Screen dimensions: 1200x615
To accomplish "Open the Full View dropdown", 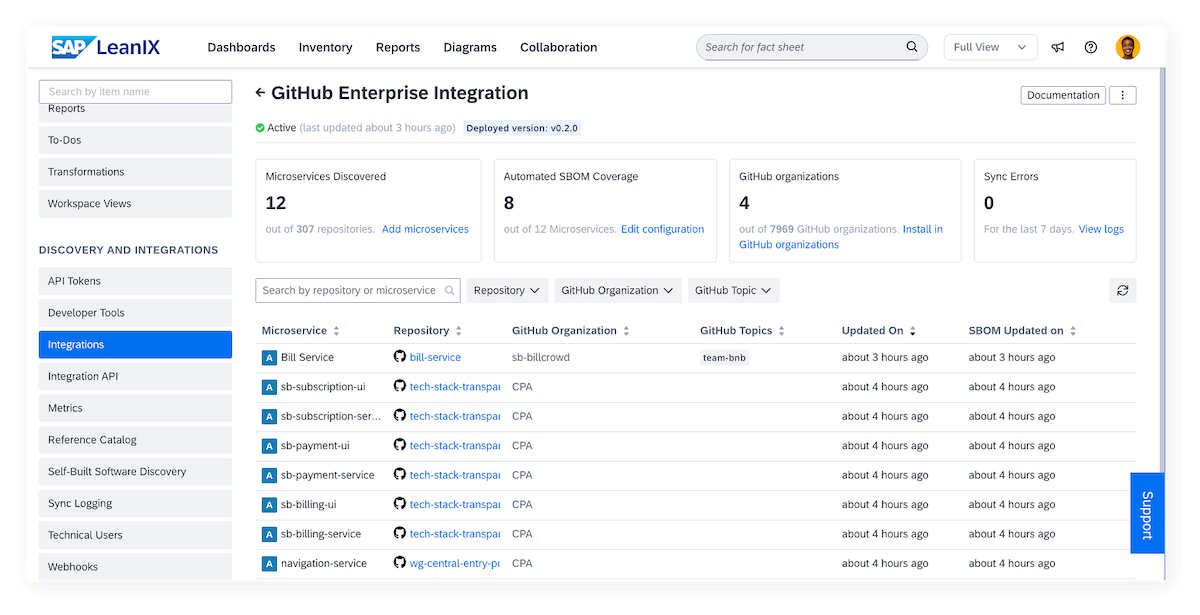I will pos(990,46).
